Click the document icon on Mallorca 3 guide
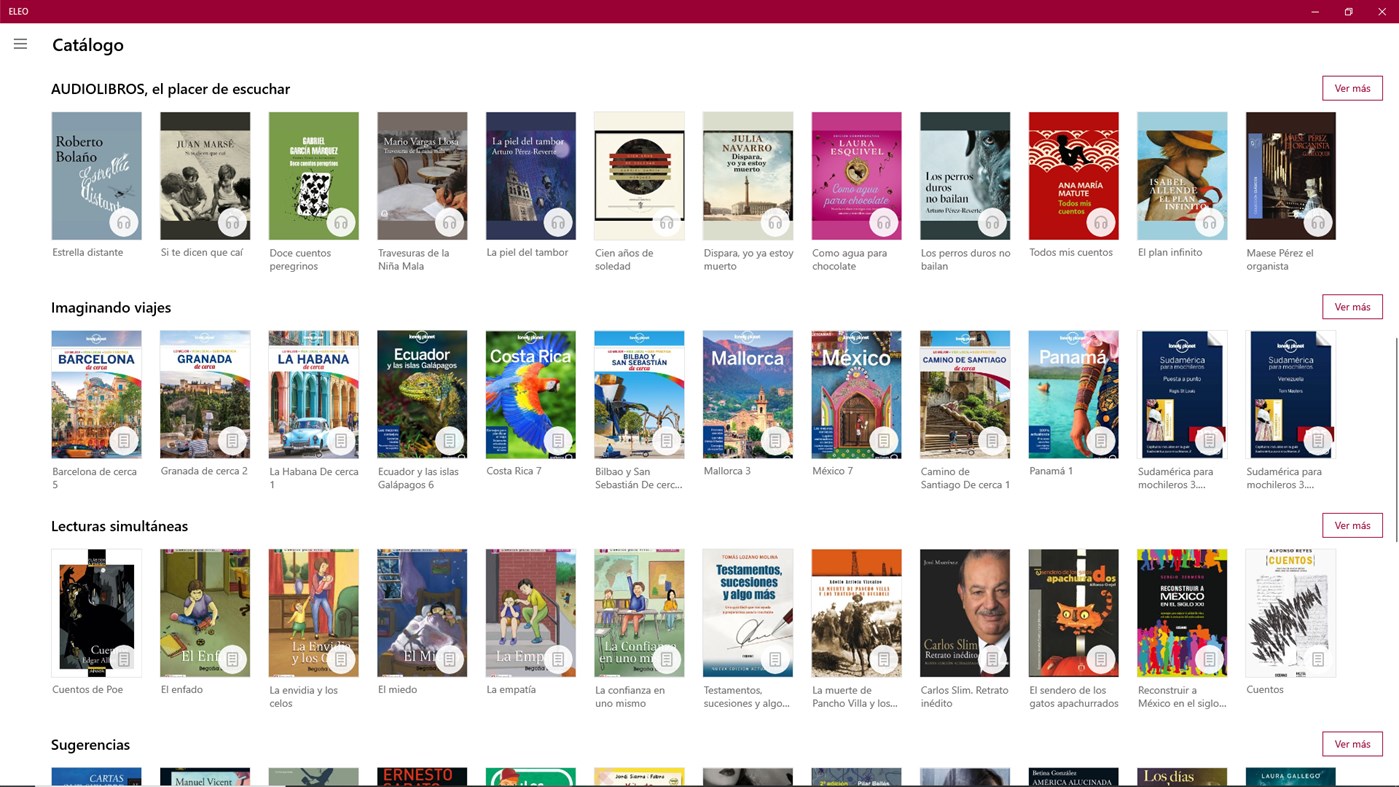This screenshot has width=1399, height=787. pyautogui.click(x=775, y=440)
